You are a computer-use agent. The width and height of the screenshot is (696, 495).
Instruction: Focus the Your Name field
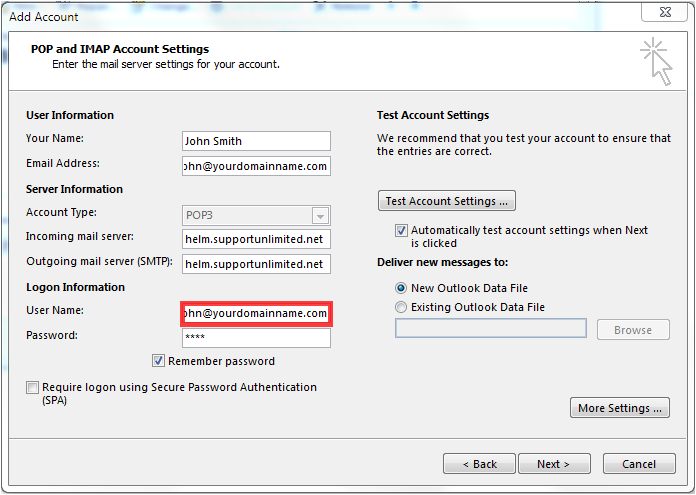[x=256, y=141]
